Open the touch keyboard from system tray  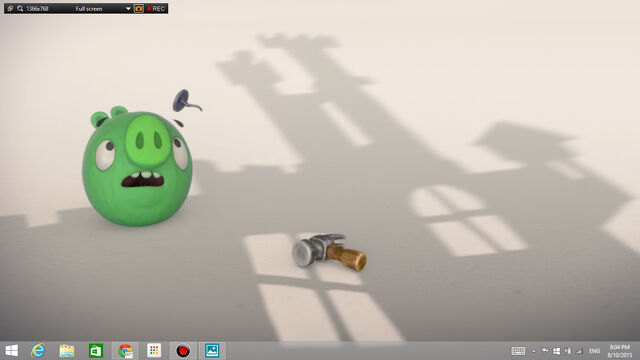(x=518, y=351)
